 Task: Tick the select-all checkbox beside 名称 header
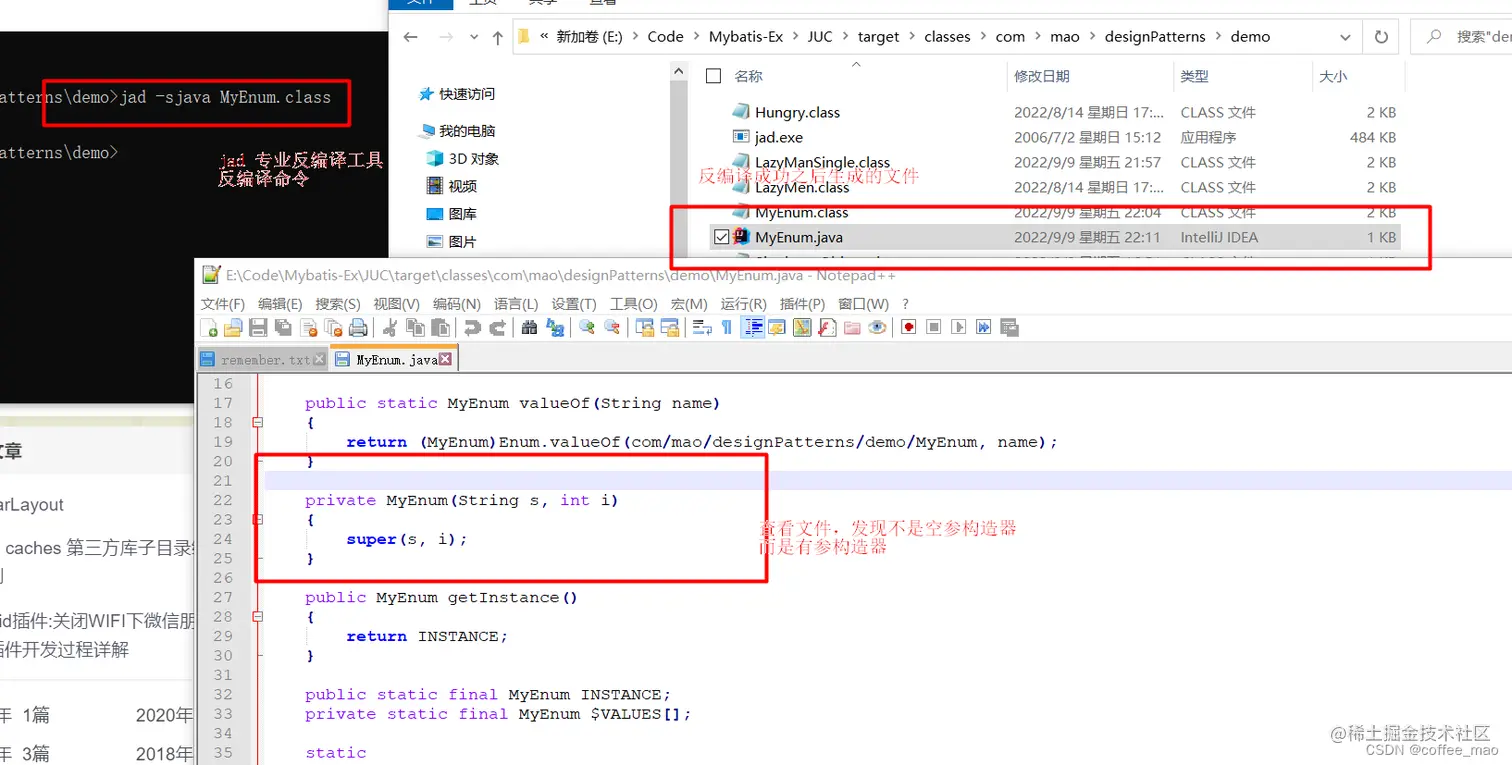(713, 76)
